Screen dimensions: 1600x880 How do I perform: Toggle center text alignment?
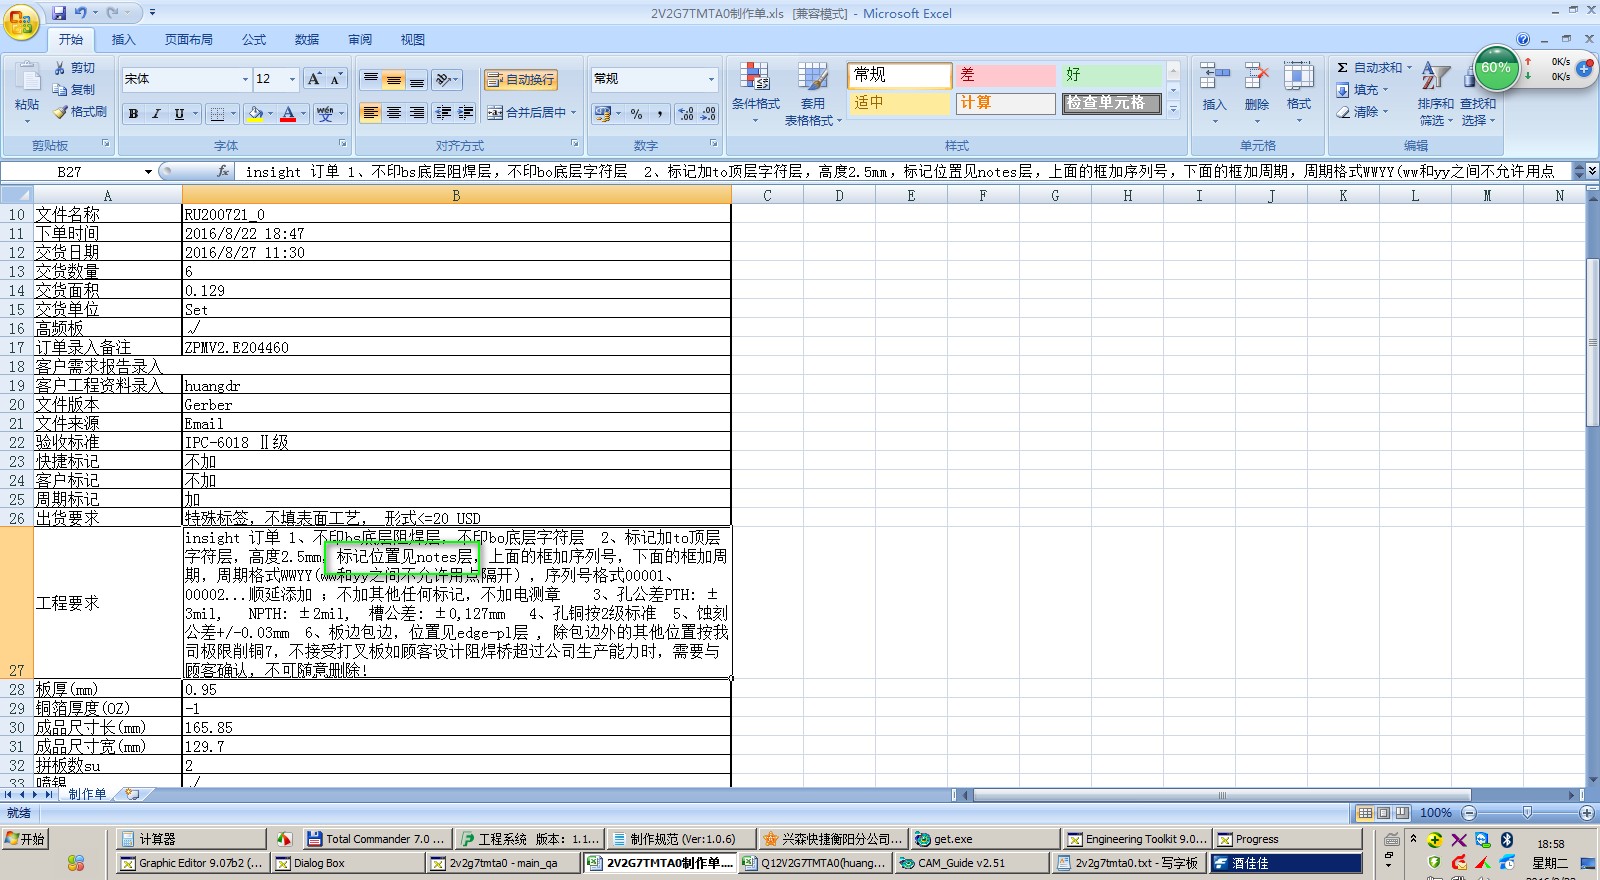point(394,113)
